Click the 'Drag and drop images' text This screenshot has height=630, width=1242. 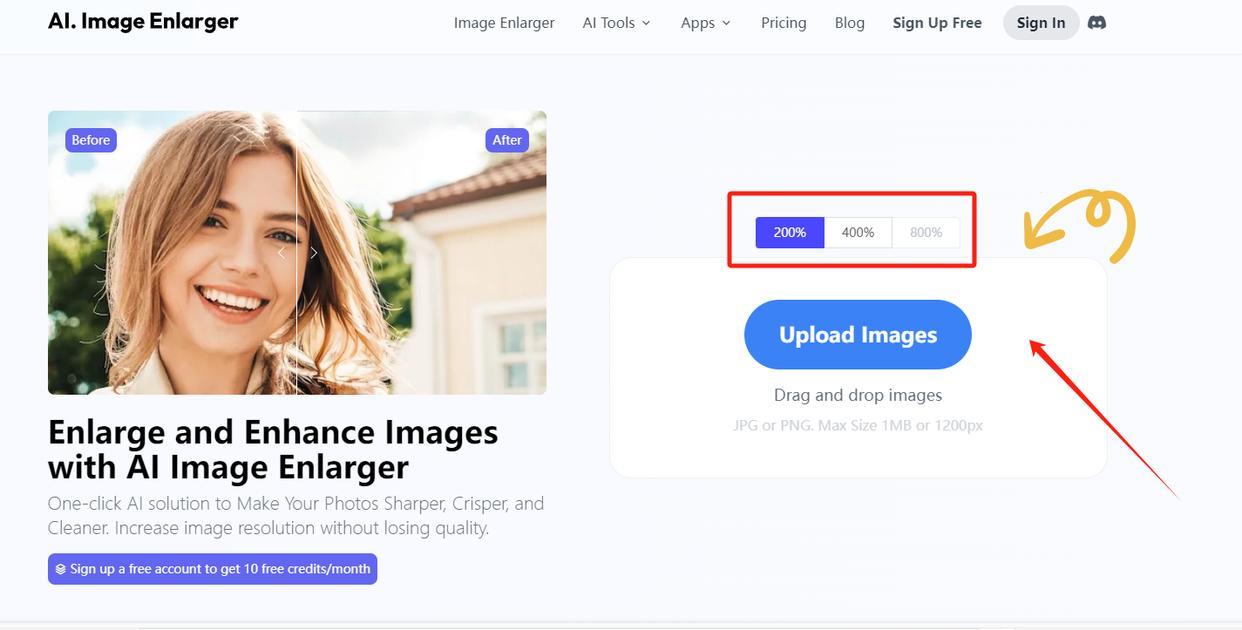[858, 395]
